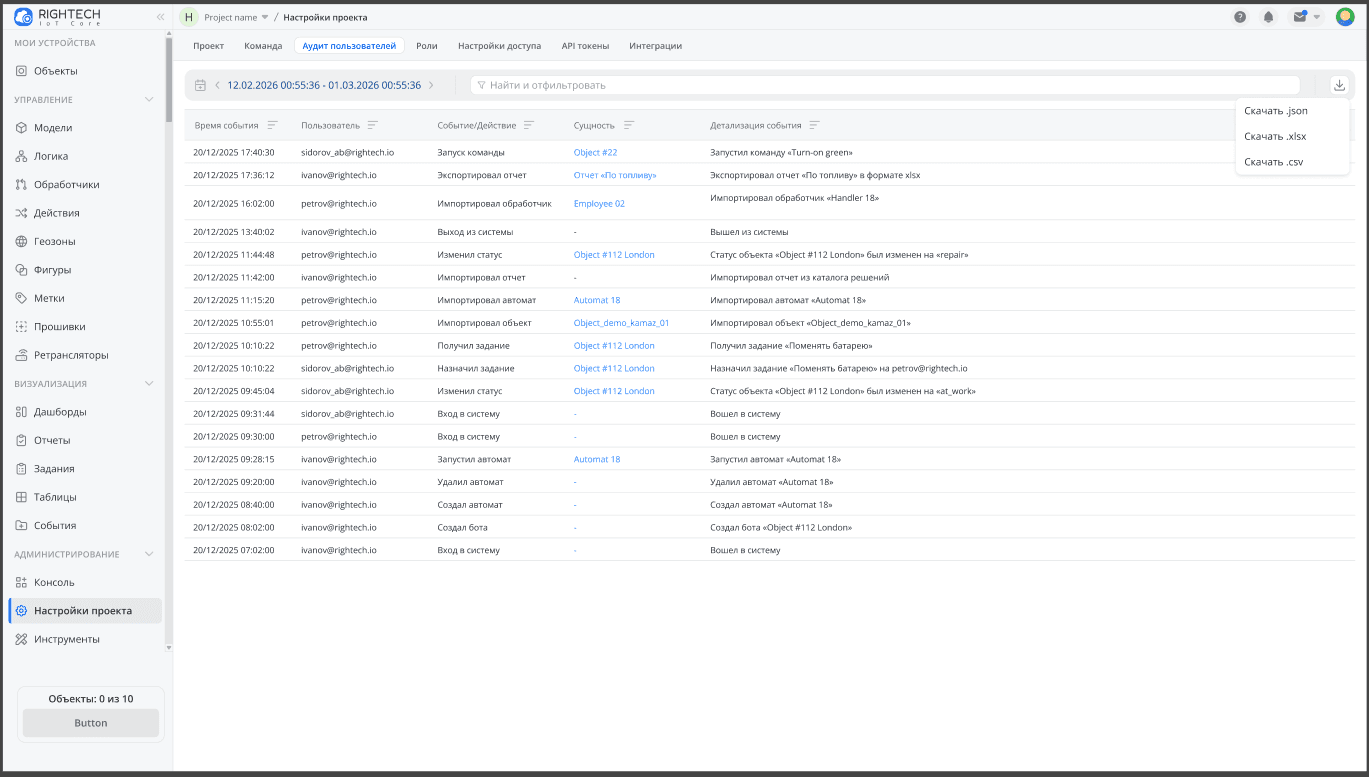Open the help question mark icon
The image size is (1369, 777).
1240,17
